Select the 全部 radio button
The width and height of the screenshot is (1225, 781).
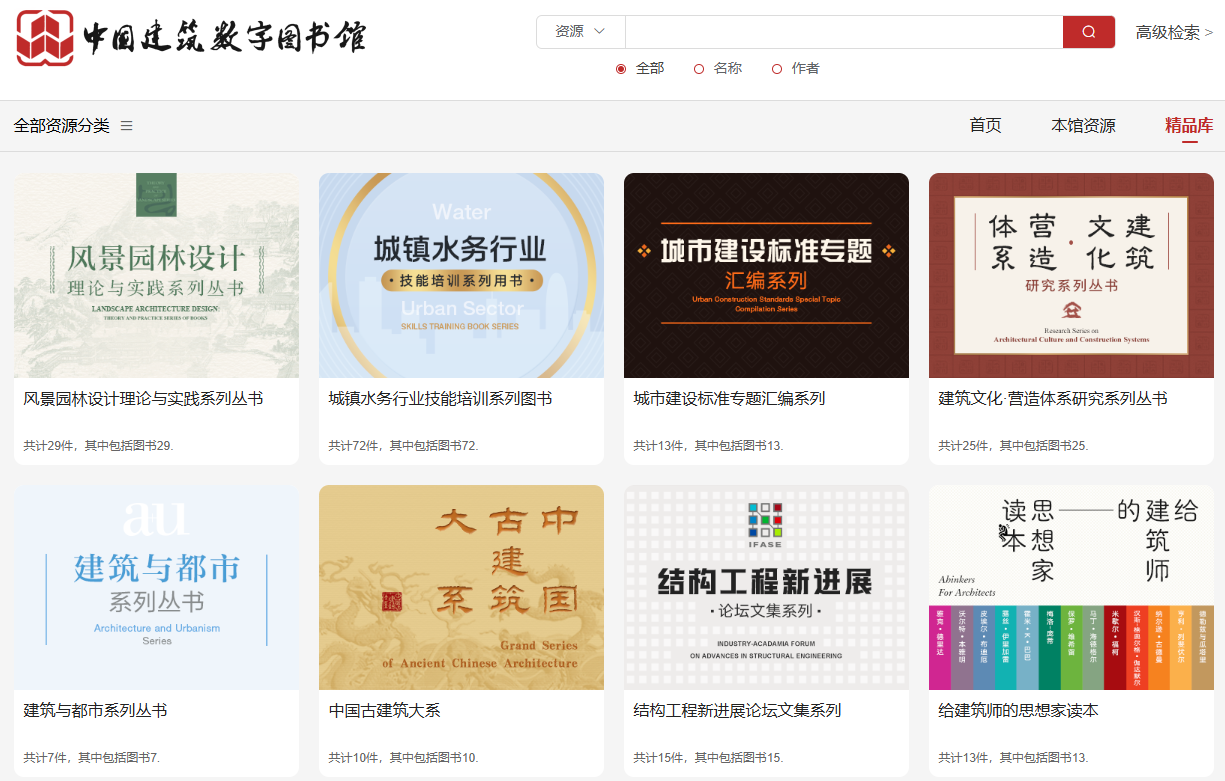tap(621, 69)
